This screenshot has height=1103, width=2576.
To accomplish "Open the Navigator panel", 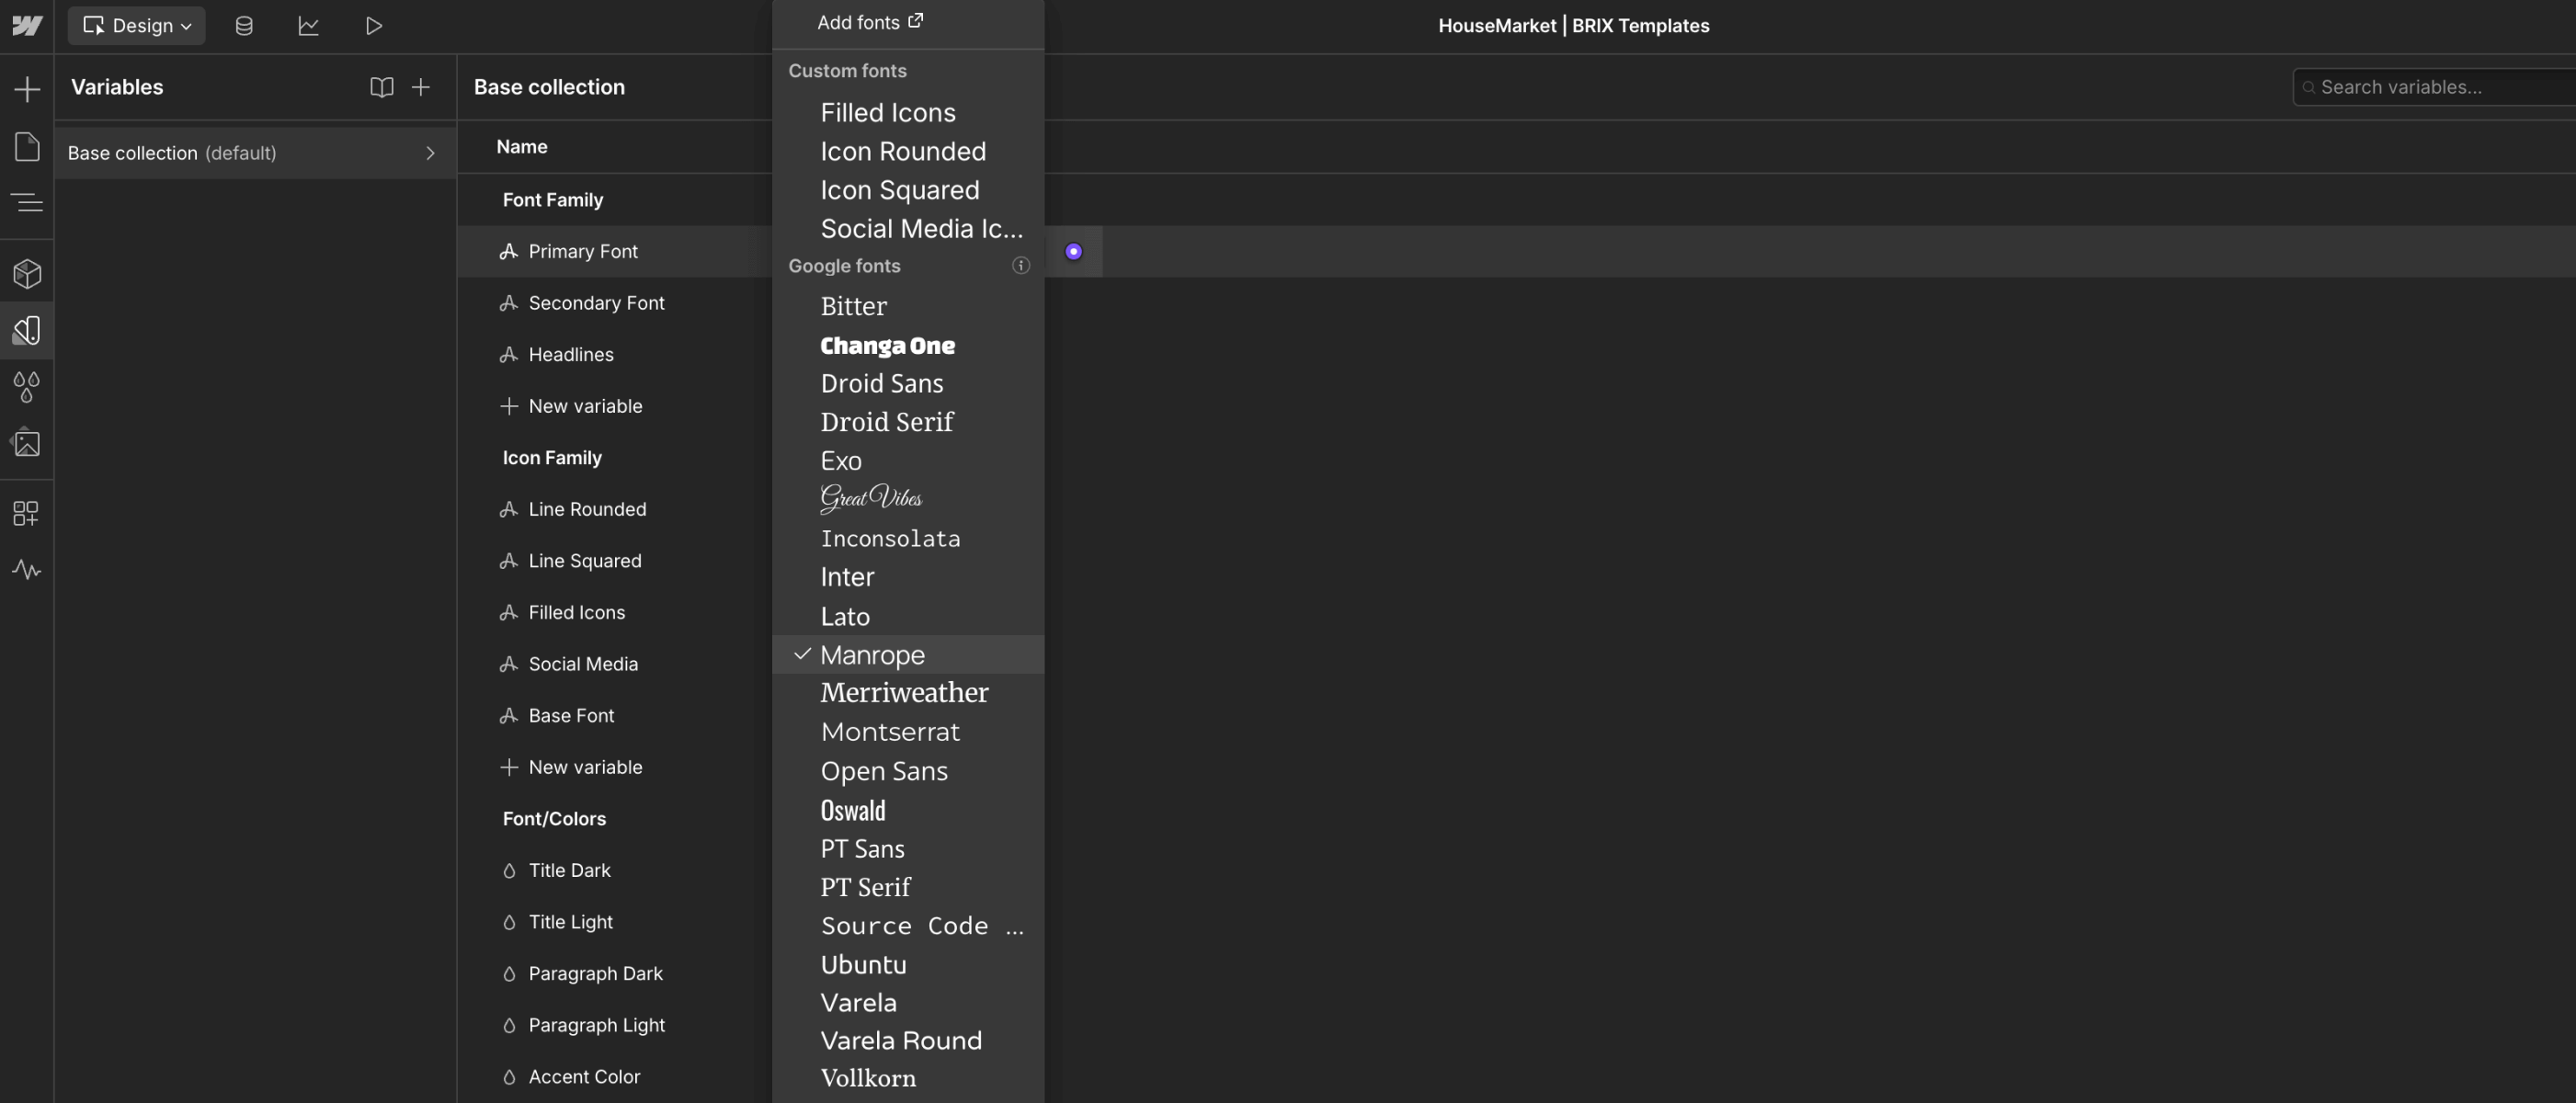I will coord(27,202).
